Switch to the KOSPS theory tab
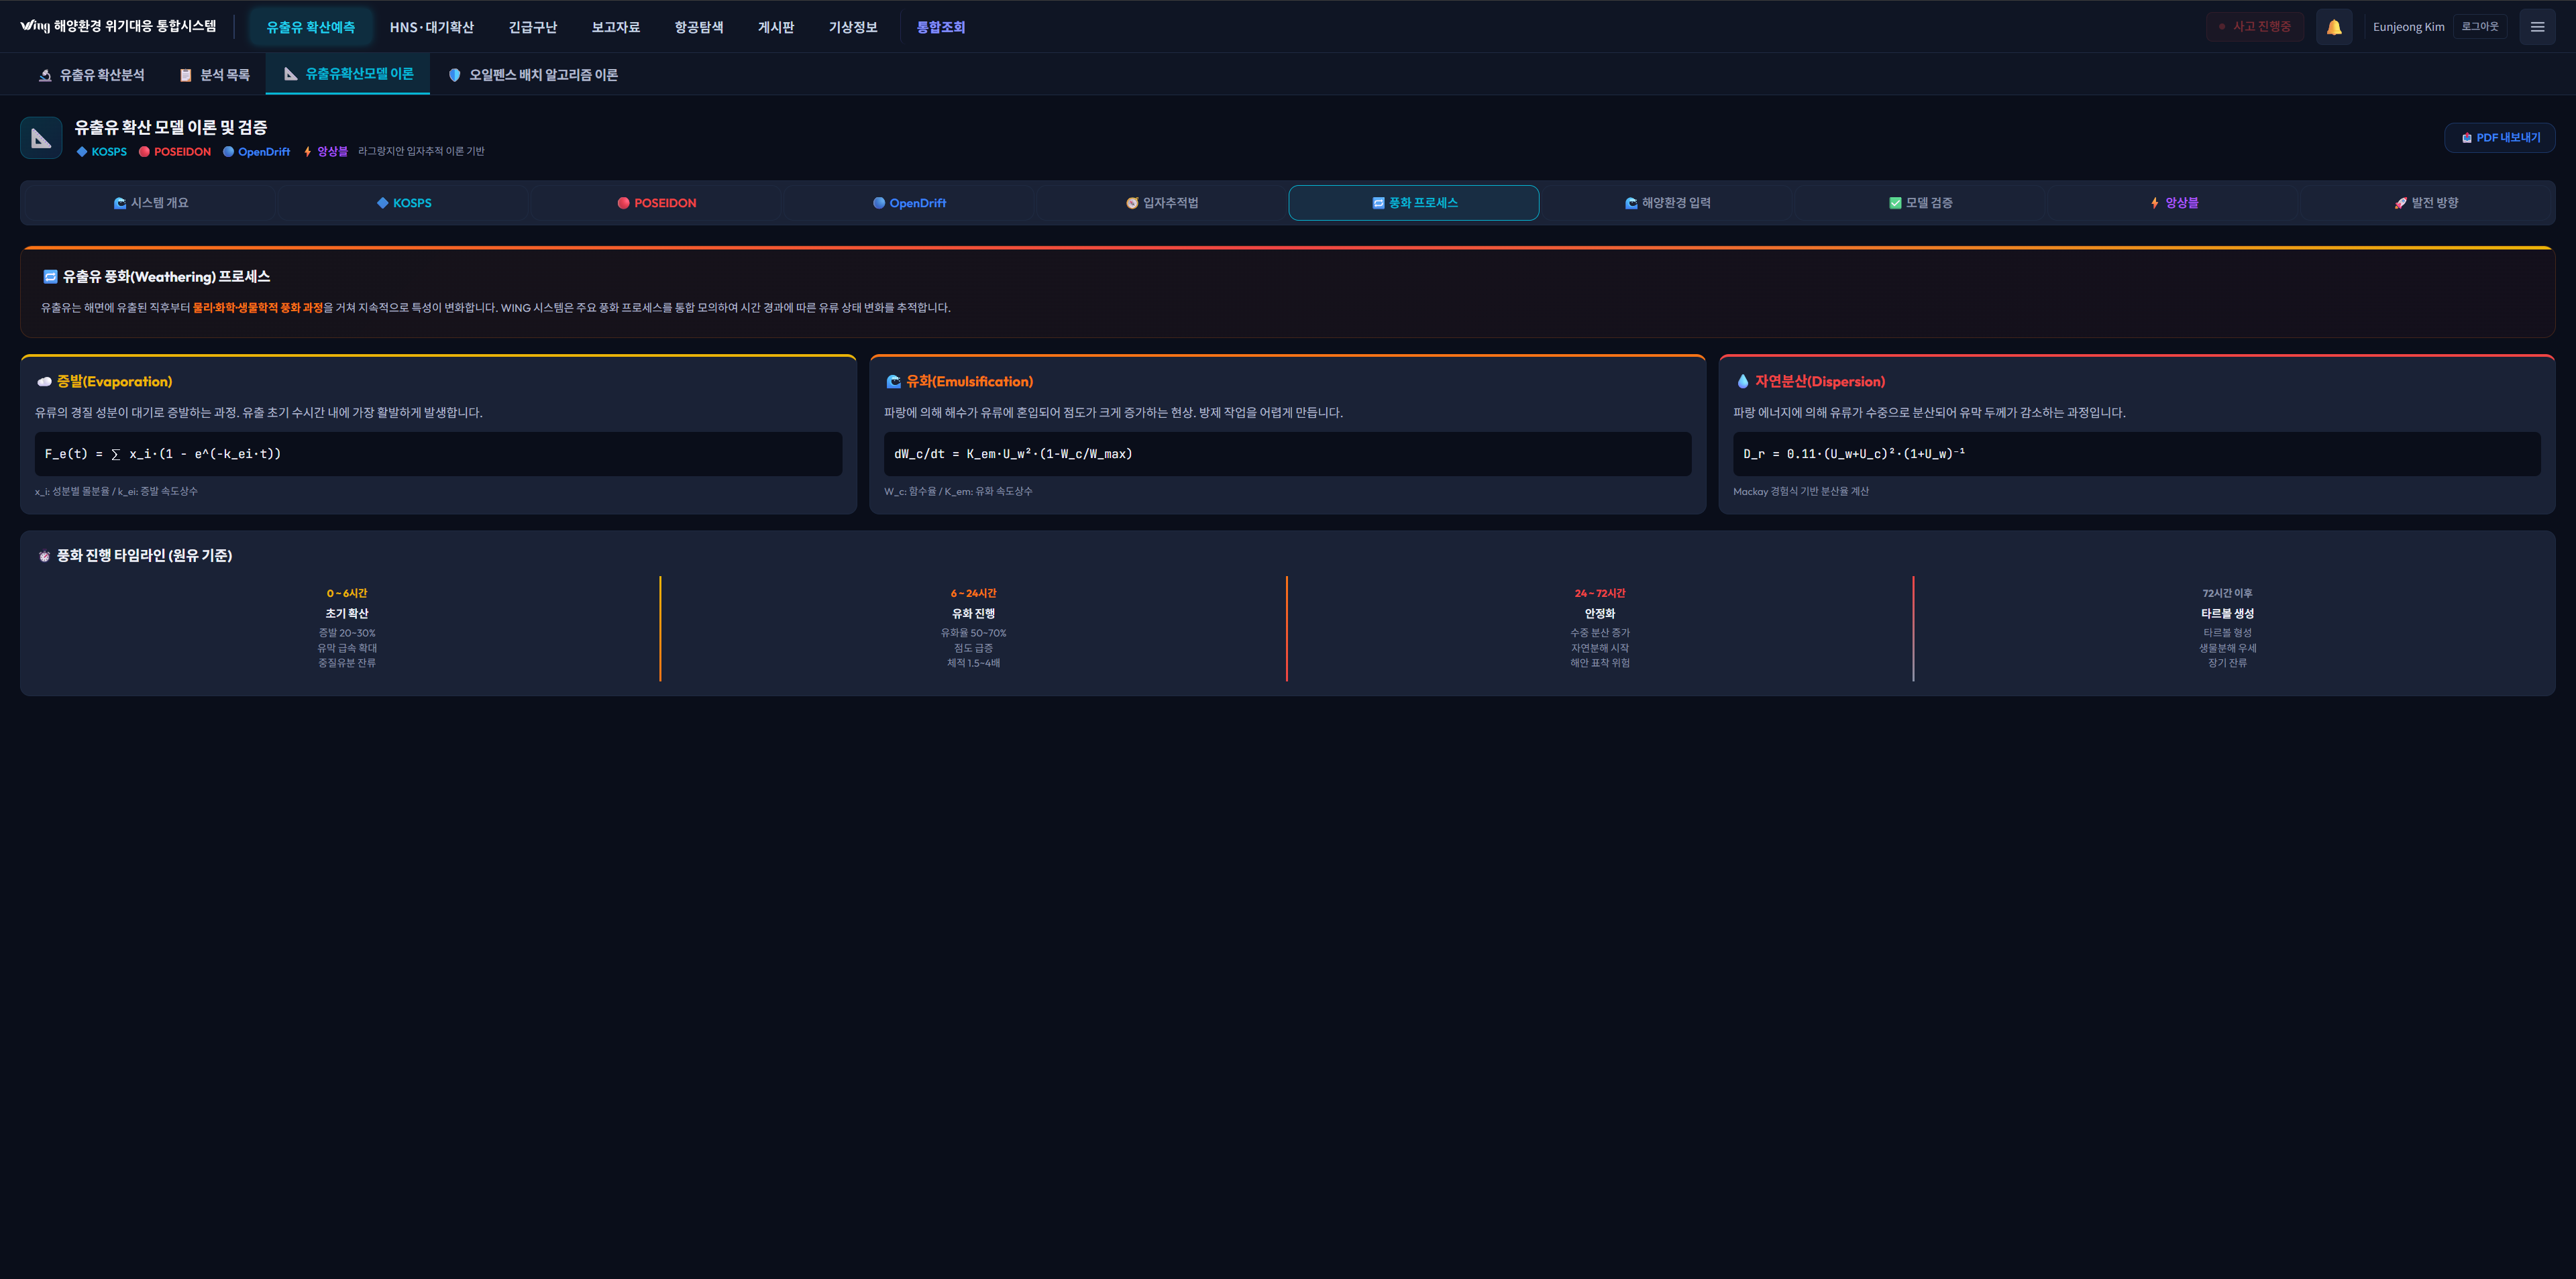This screenshot has width=2576, height=1279. [404, 203]
